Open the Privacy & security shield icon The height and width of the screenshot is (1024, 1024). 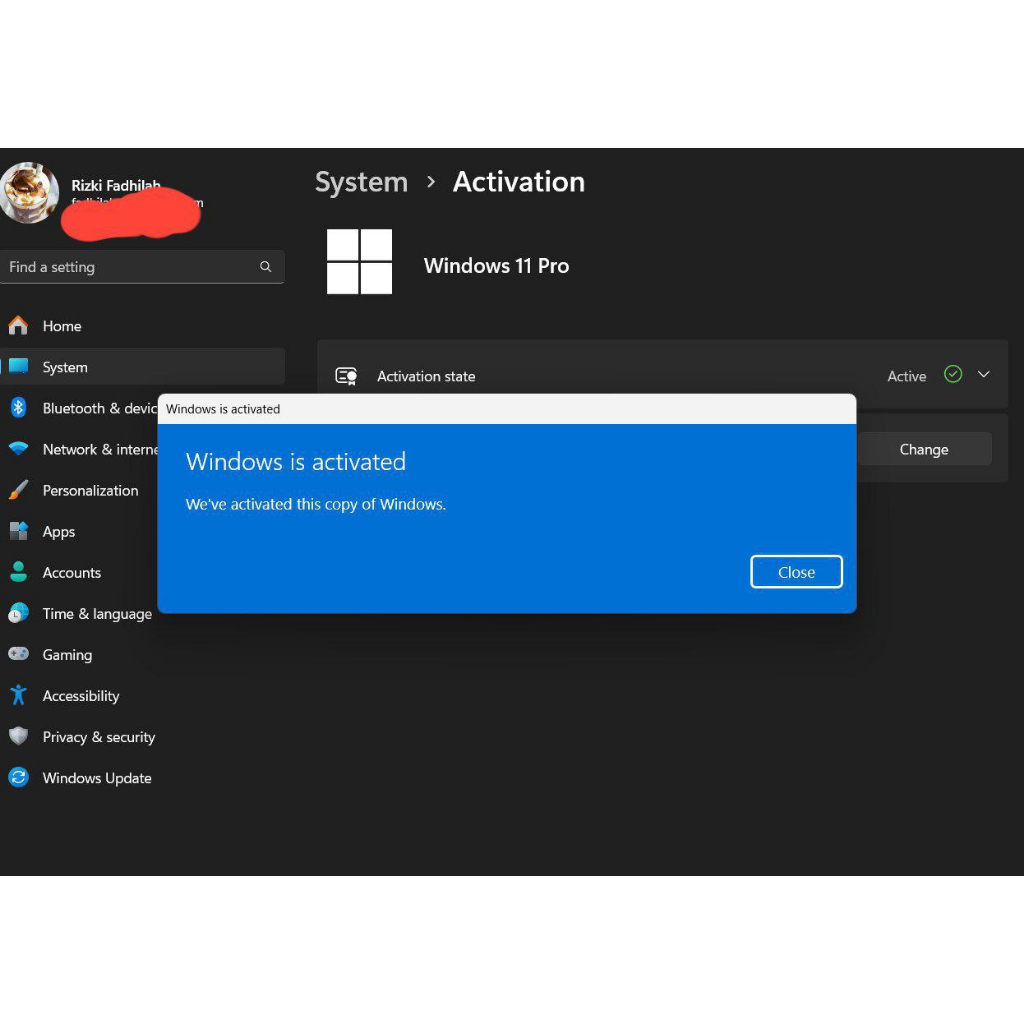(18, 737)
